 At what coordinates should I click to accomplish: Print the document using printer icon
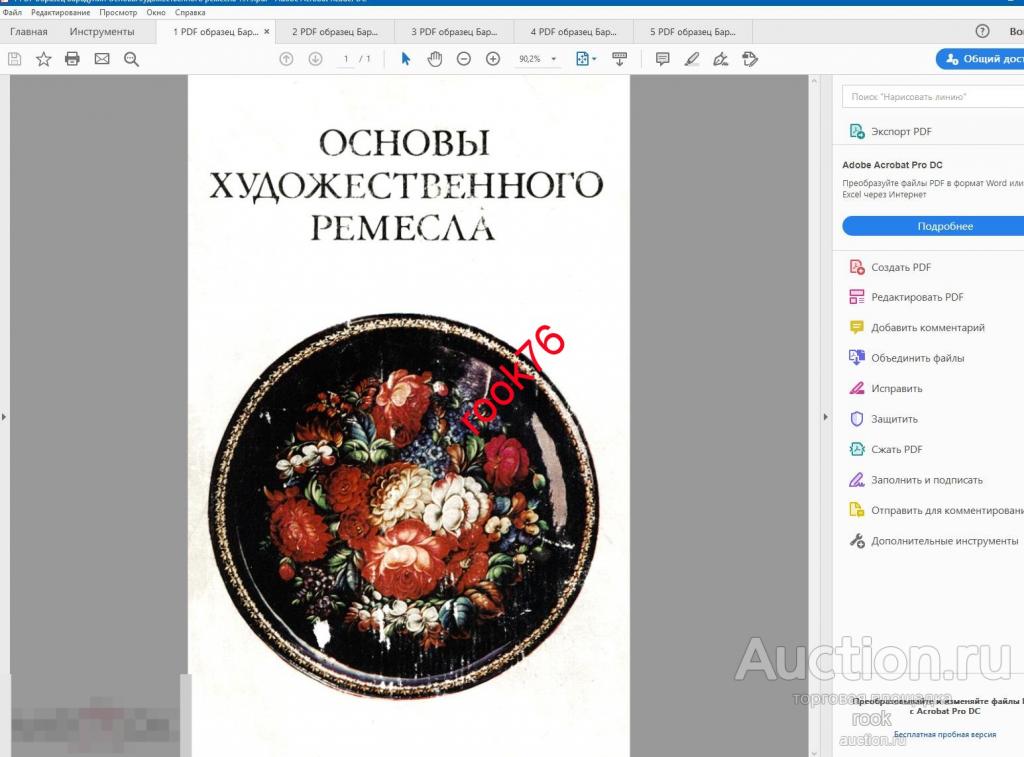point(72,59)
